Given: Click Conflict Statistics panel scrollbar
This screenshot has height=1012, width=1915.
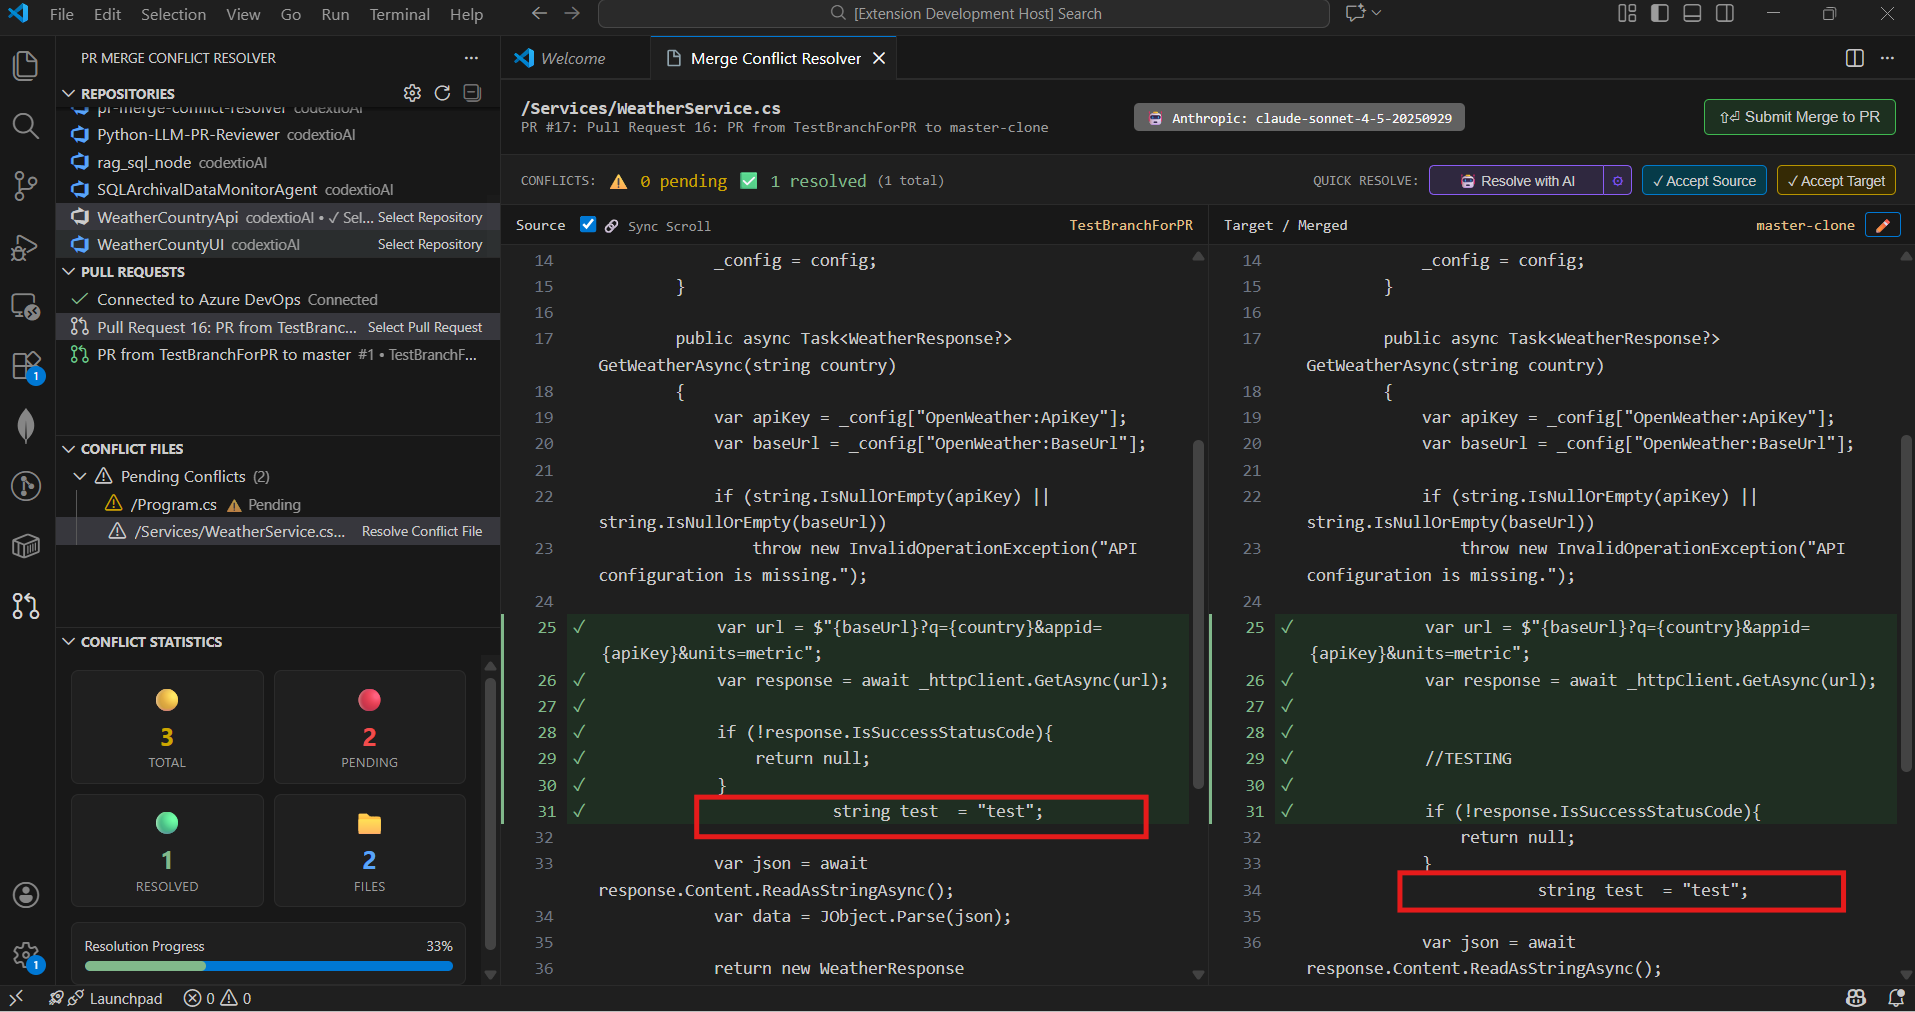Looking at the screenshot, I should point(490,813).
